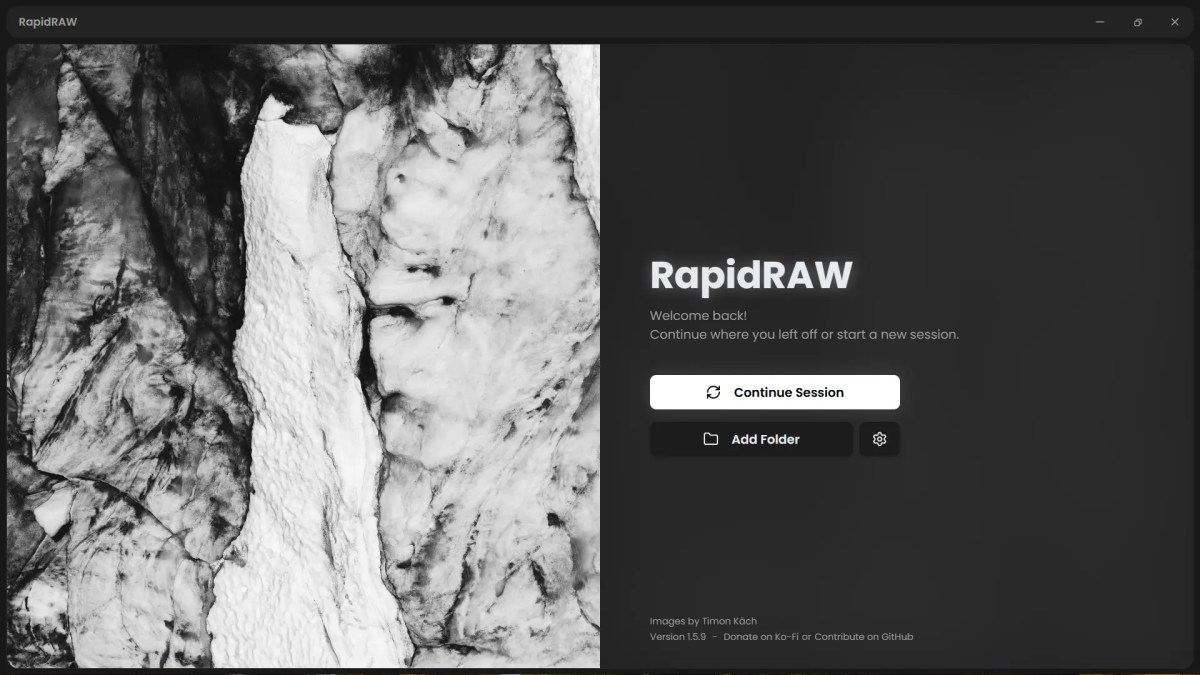Open the Contribute on GitHub link

[864, 637]
